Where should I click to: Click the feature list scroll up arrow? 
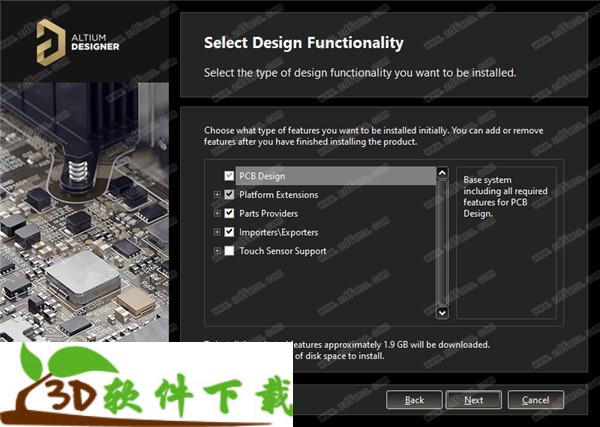click(x=442, y=173)
